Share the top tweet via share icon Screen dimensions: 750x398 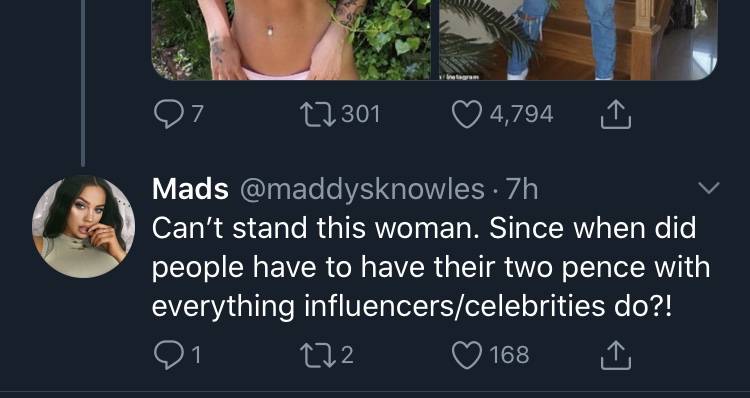pos(616,114)
